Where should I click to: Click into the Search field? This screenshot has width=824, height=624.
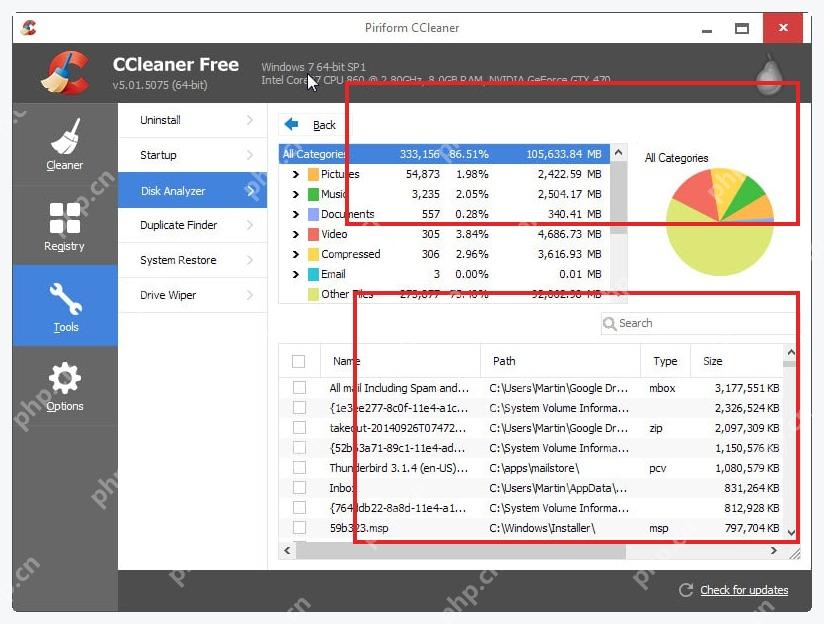click(699, 323)
